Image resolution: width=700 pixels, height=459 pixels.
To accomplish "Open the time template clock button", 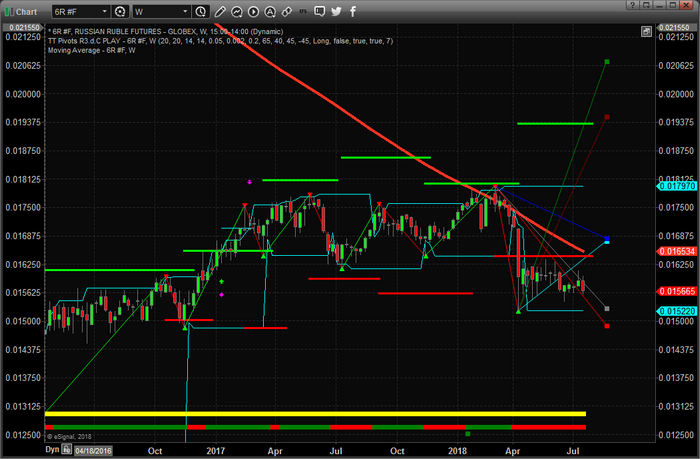I will 201,12.
